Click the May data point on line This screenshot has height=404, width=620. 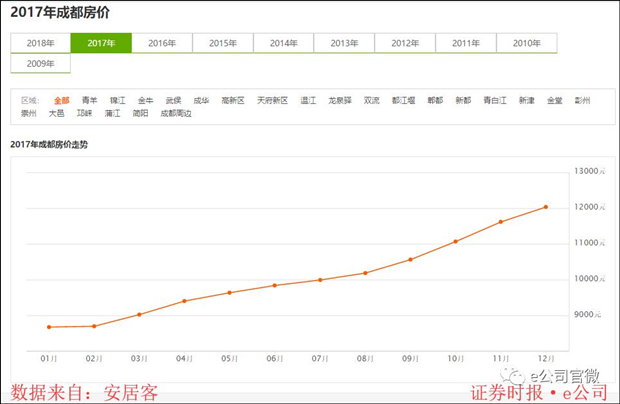[x=230, y=293]
